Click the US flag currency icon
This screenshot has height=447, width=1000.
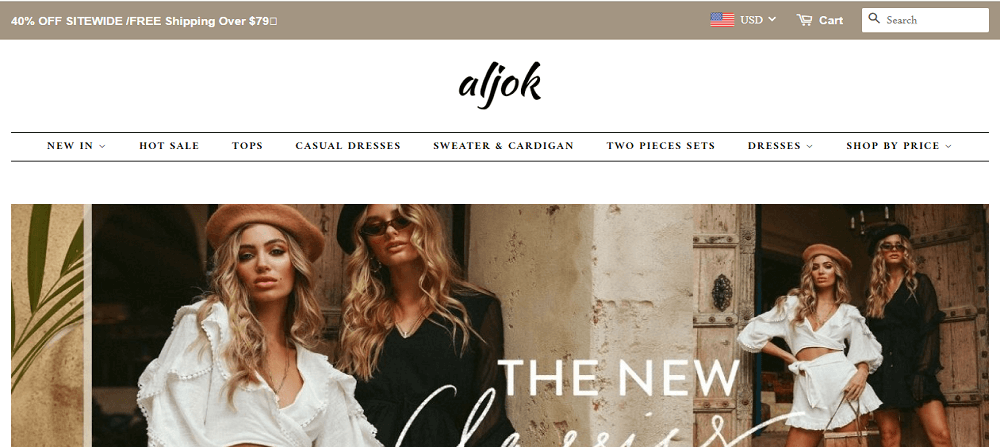point(722,20)
